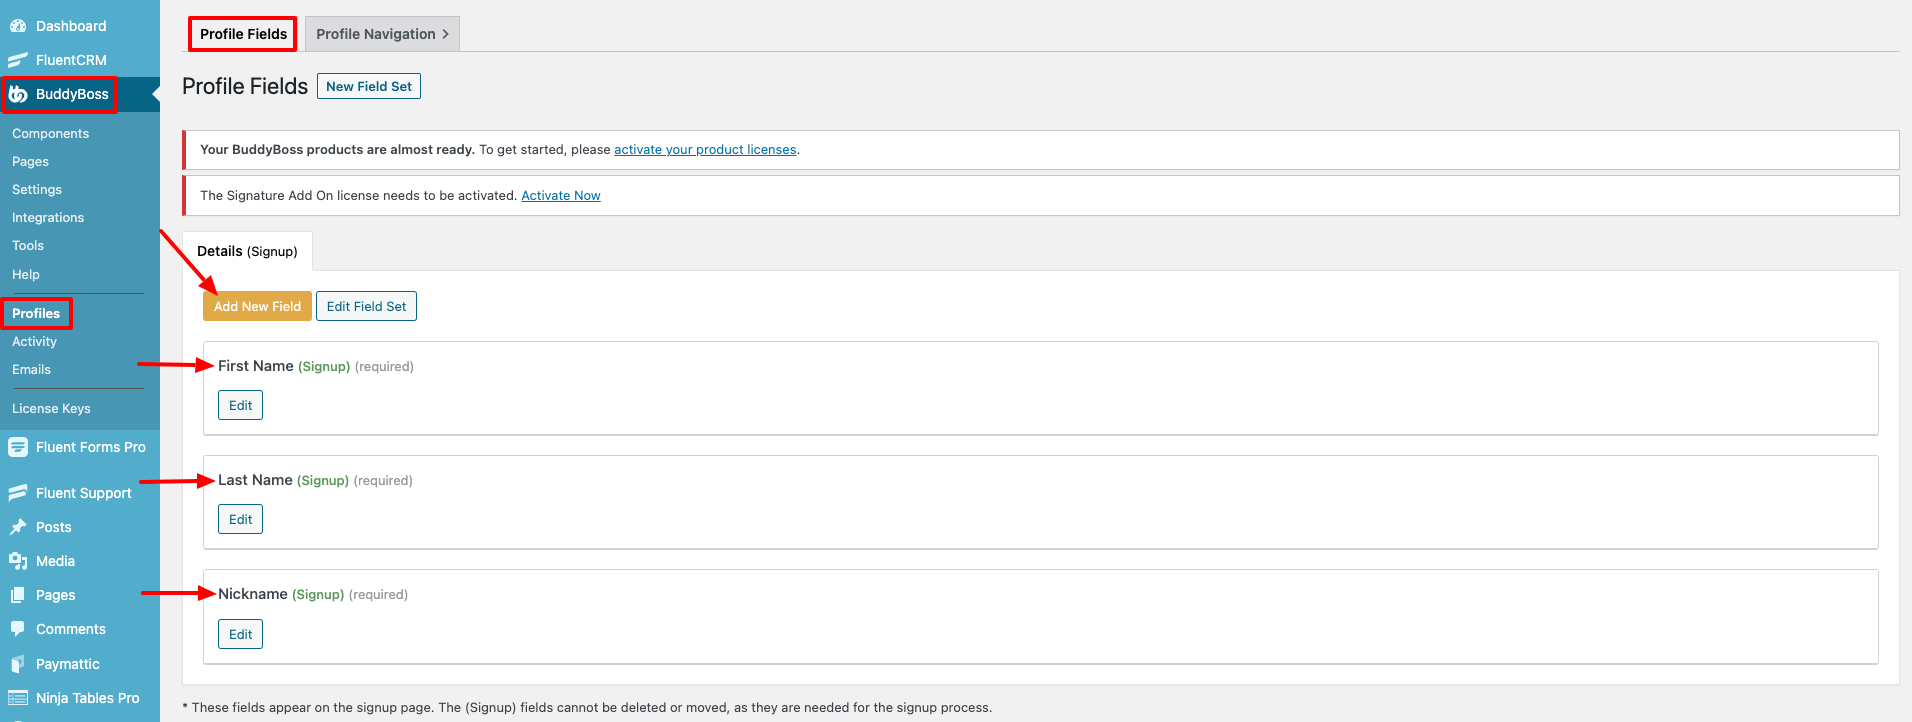Open Comments via speech bubble icon
The image size is (1912, 722).
click(18, 629)
